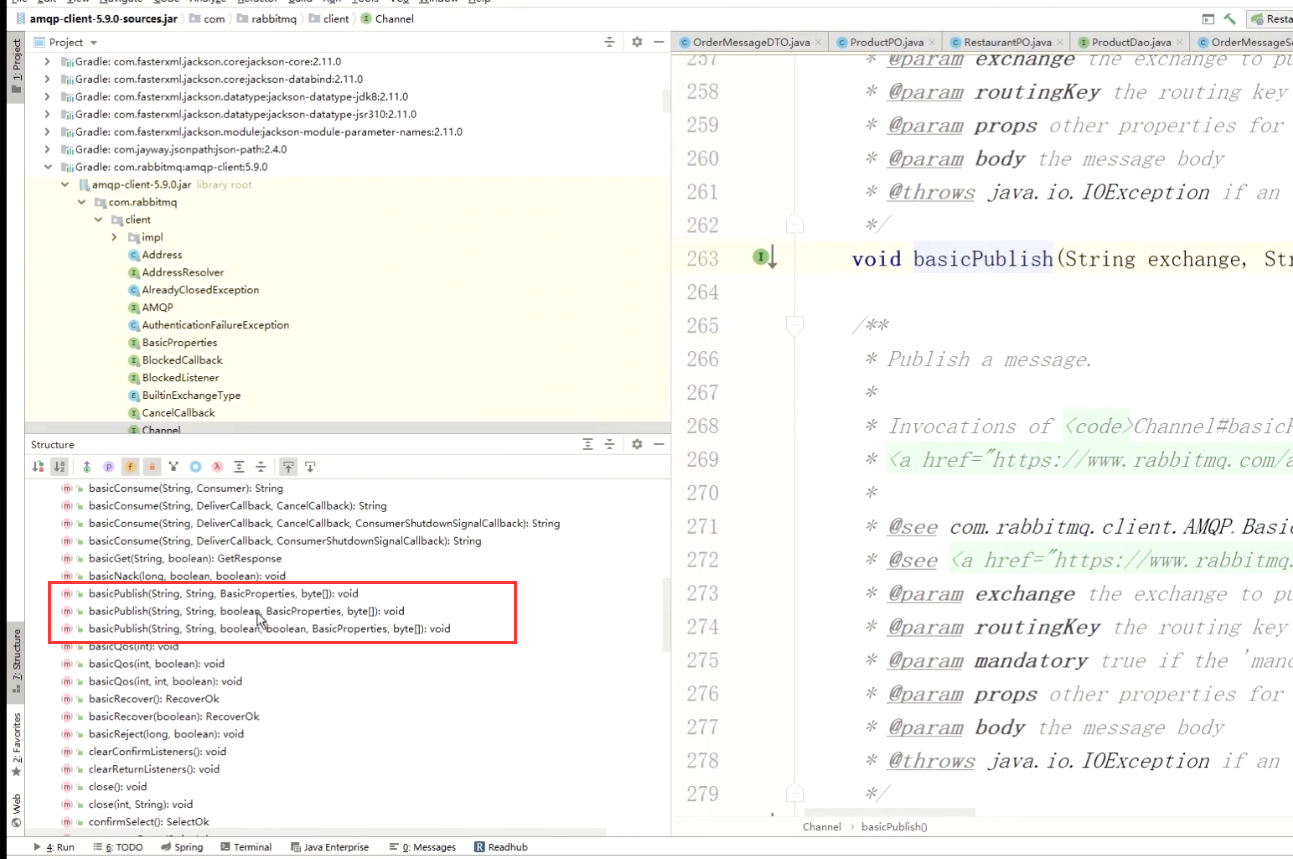Click the client breadcrumb in navigation bar

330,18
